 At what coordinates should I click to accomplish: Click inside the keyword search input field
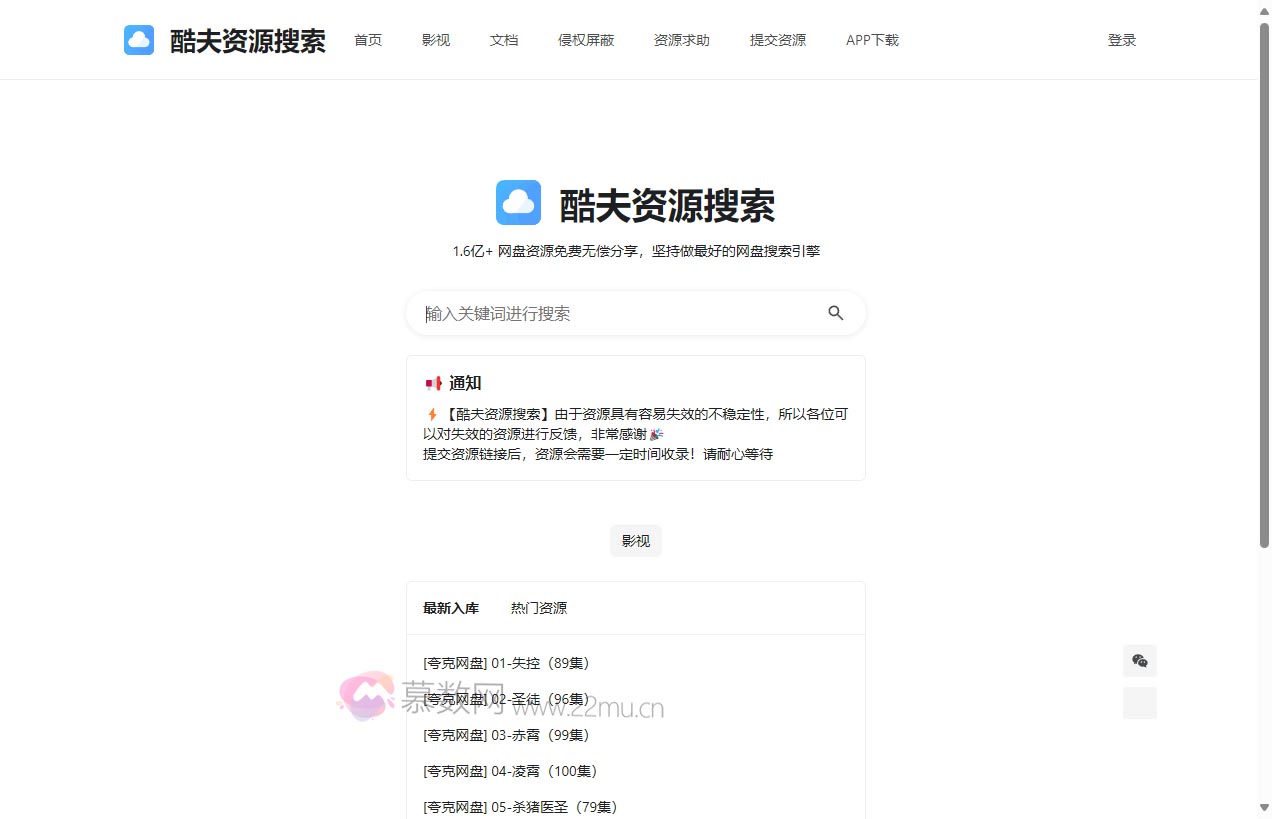pyautogui.click(x=600, y=313)
